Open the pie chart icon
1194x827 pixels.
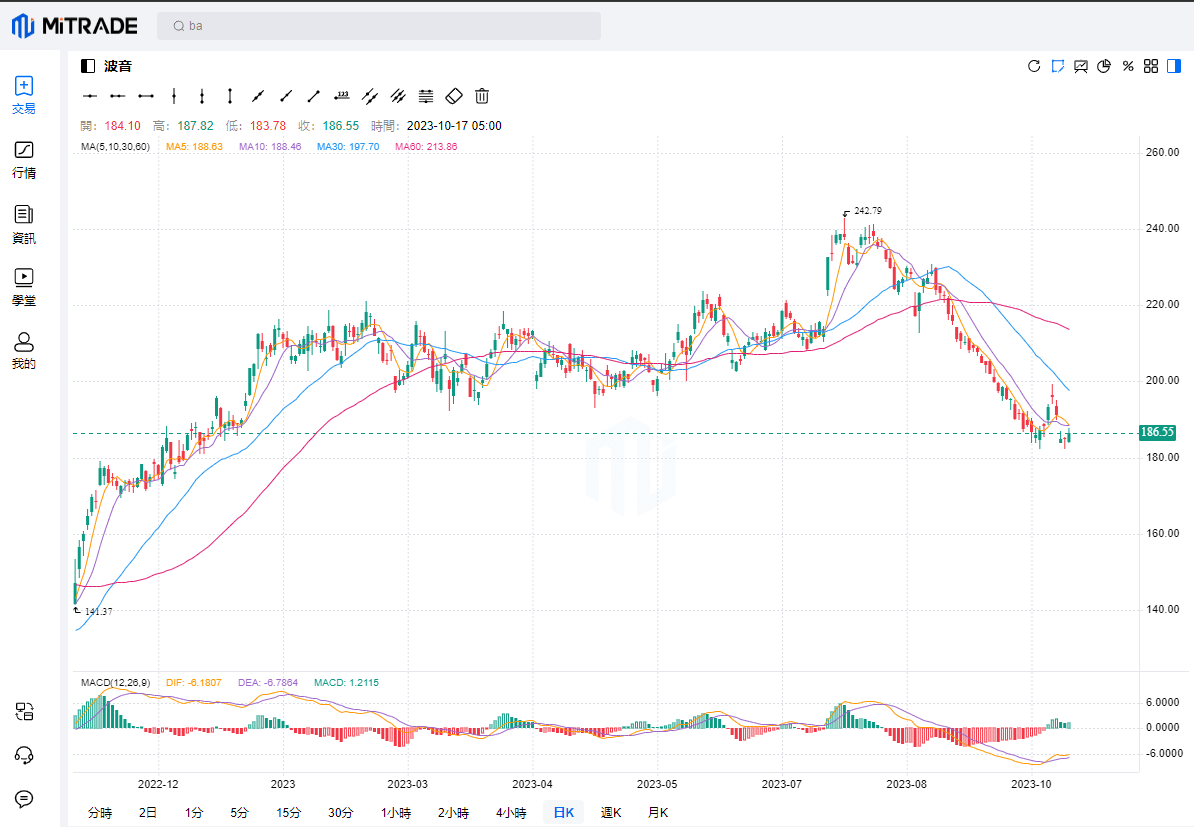[x=1104, y=66]
